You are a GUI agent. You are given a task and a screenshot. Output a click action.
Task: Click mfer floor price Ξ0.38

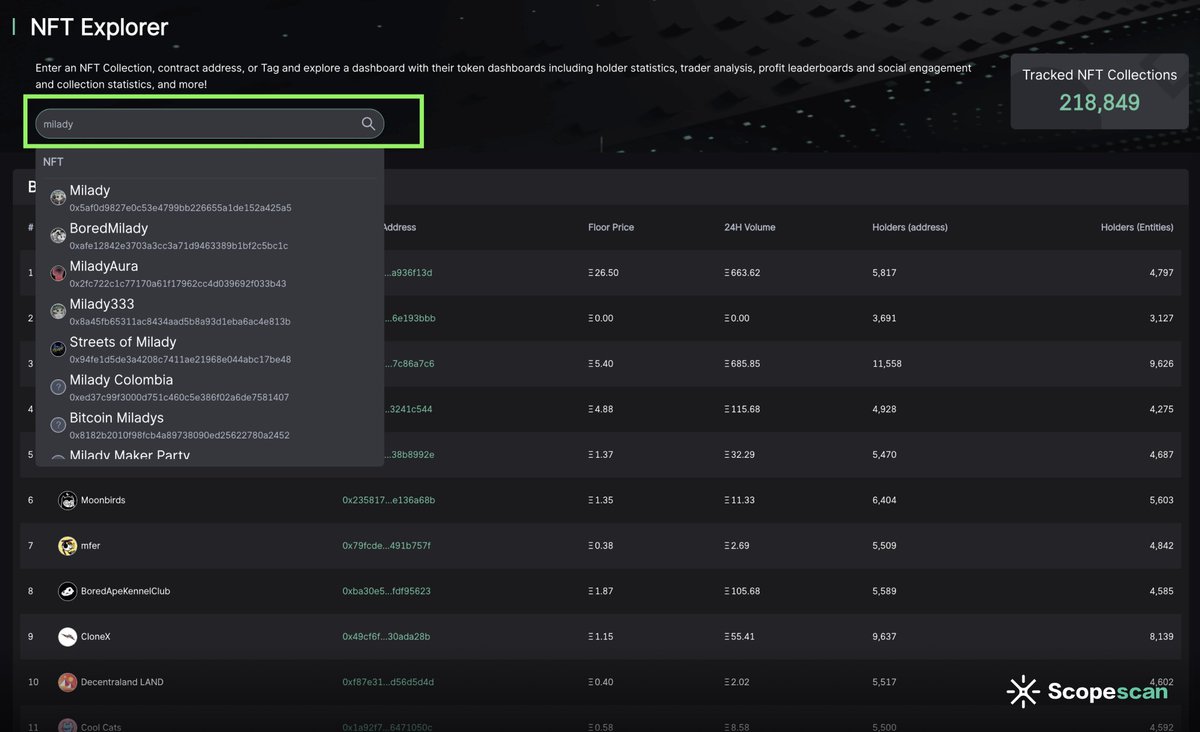coord(601,546)
